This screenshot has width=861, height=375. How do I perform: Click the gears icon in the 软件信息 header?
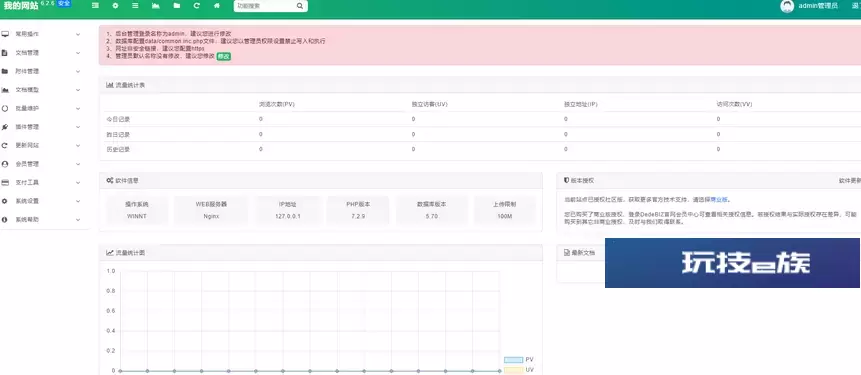[110, 180]
